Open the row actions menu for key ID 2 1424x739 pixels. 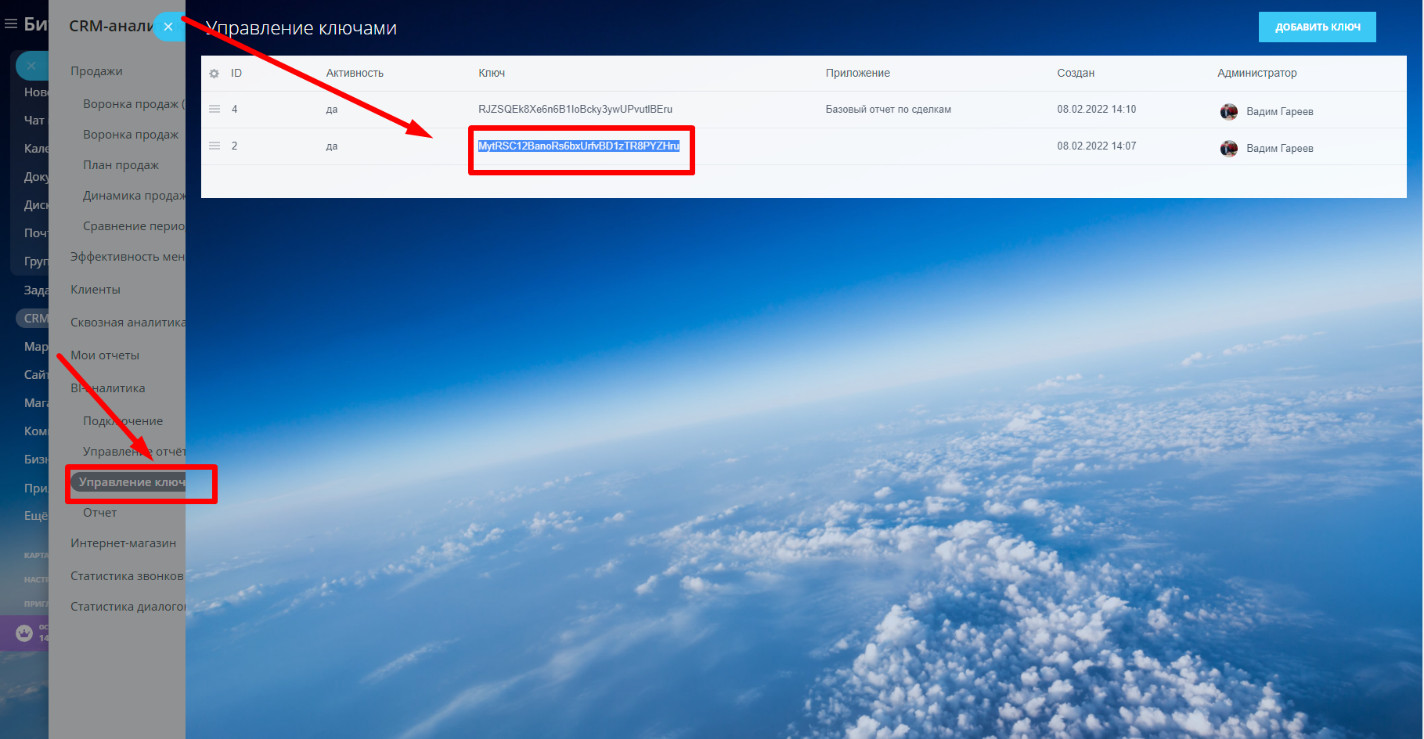click(x=213, y=146)
